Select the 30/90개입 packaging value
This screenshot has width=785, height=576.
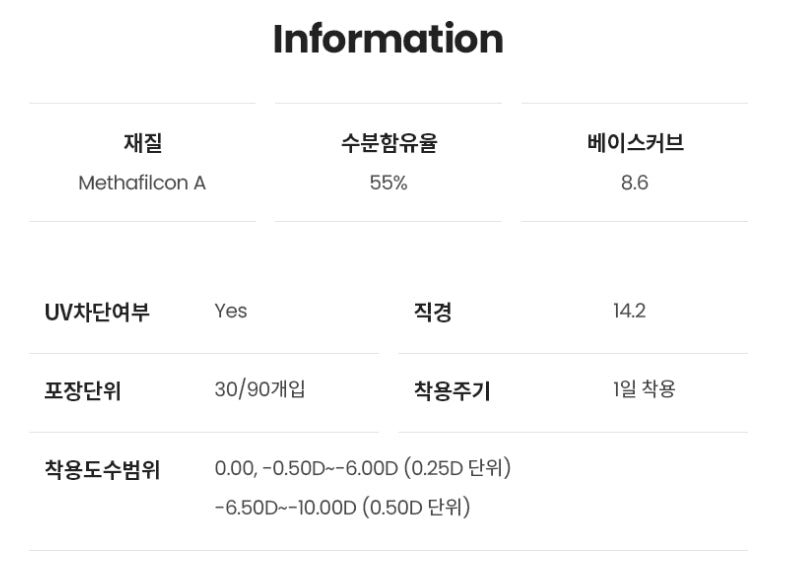(x=260, y=389)
